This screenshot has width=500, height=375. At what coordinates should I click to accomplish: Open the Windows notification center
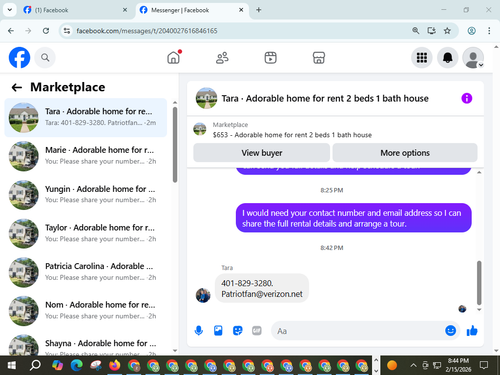click(484, 365)
